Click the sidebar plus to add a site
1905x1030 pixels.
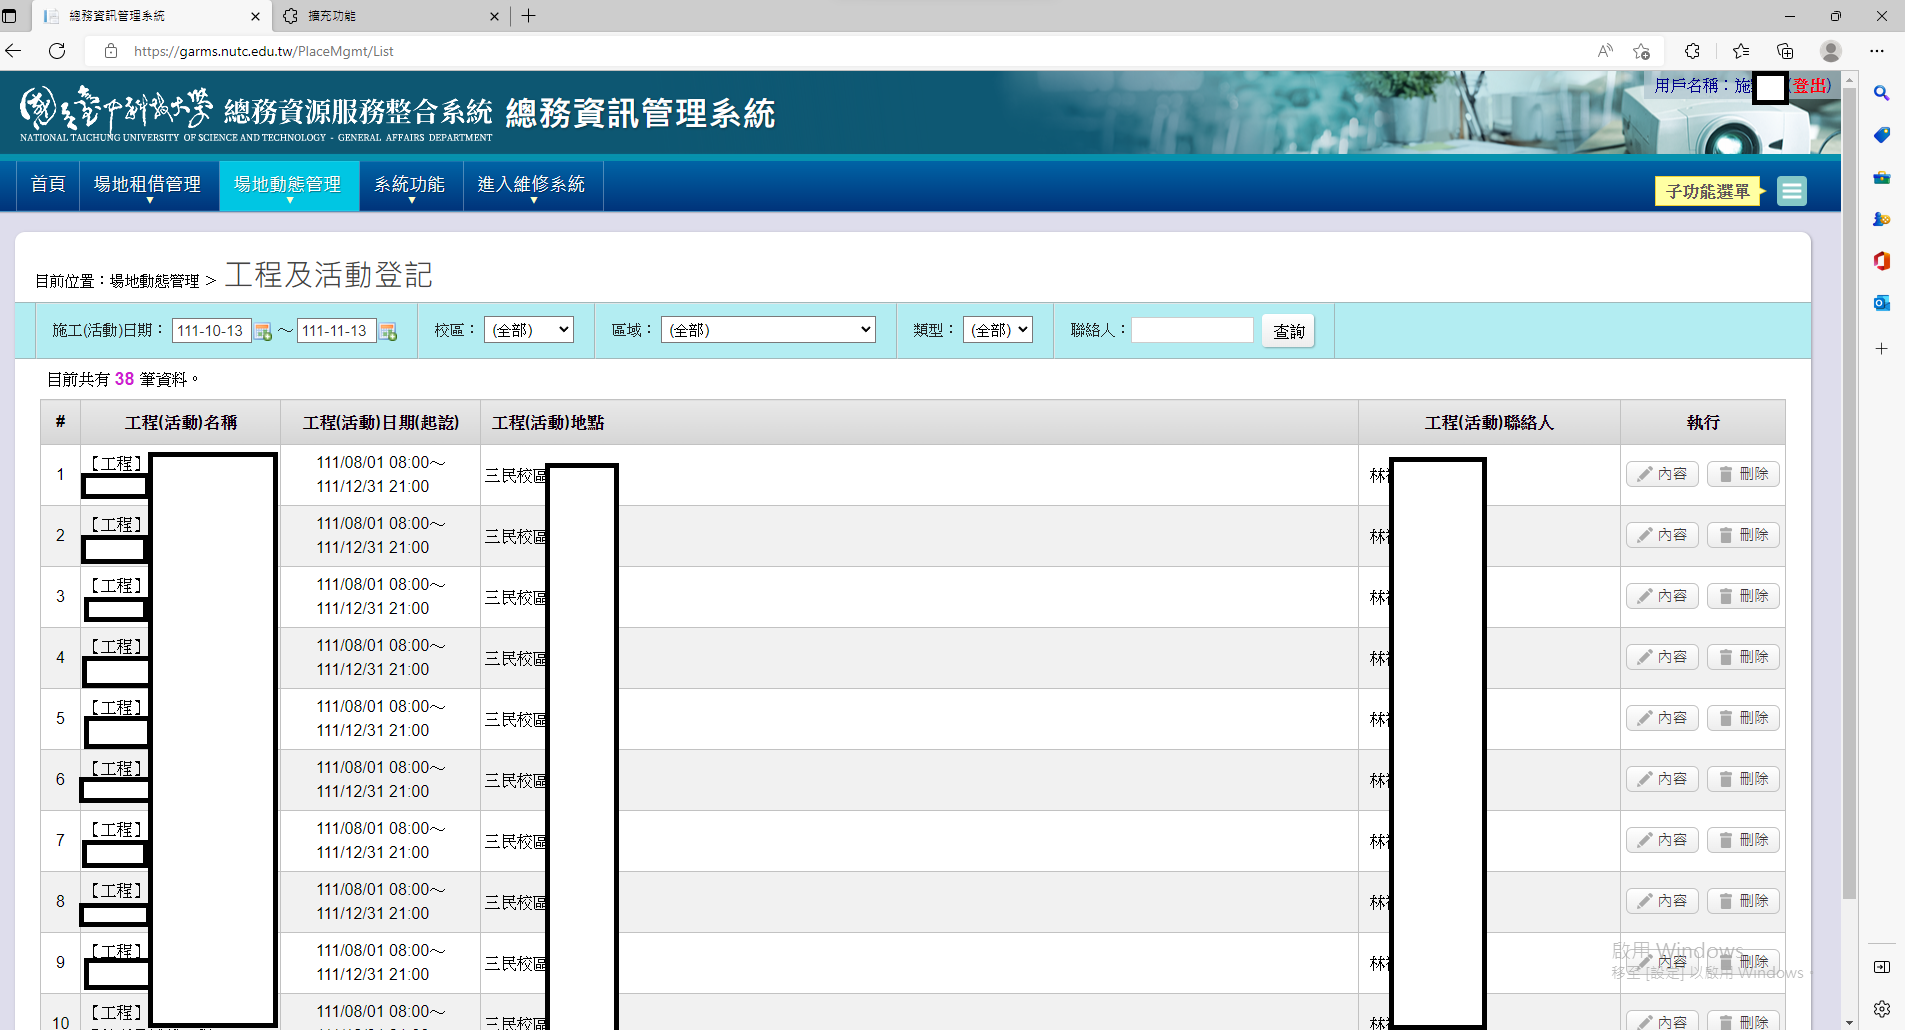(1881, 348)
